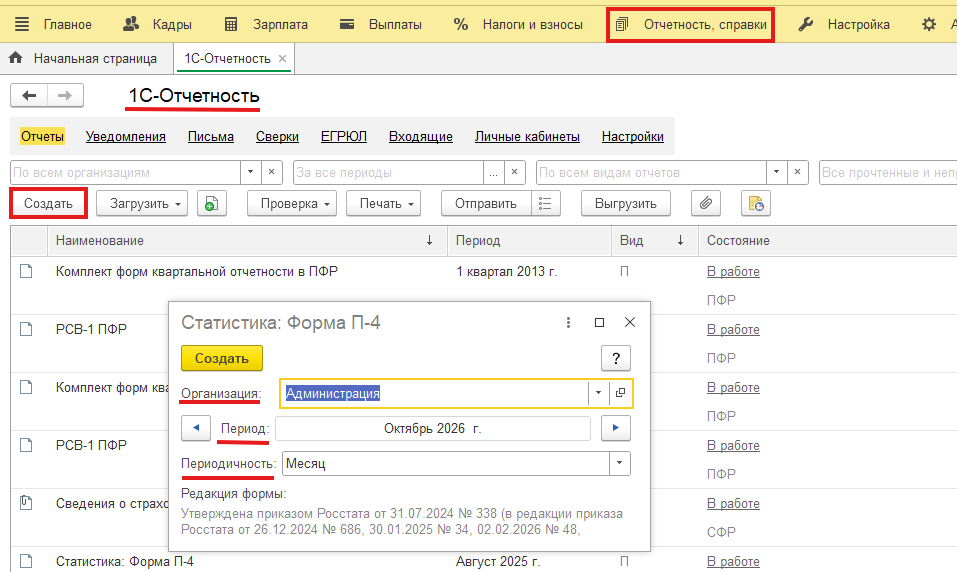Open the Зарплата section
Viewport: 957px width, 572px height.
(x=266, y=24)
